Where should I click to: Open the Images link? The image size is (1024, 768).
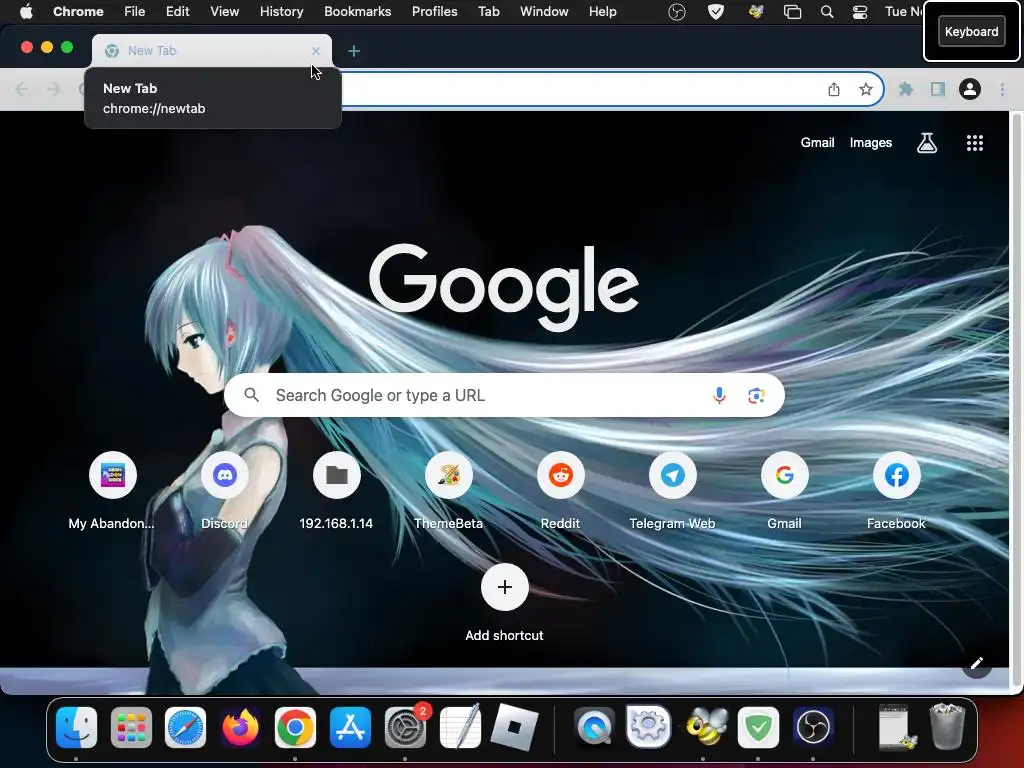tap(871, 142)
